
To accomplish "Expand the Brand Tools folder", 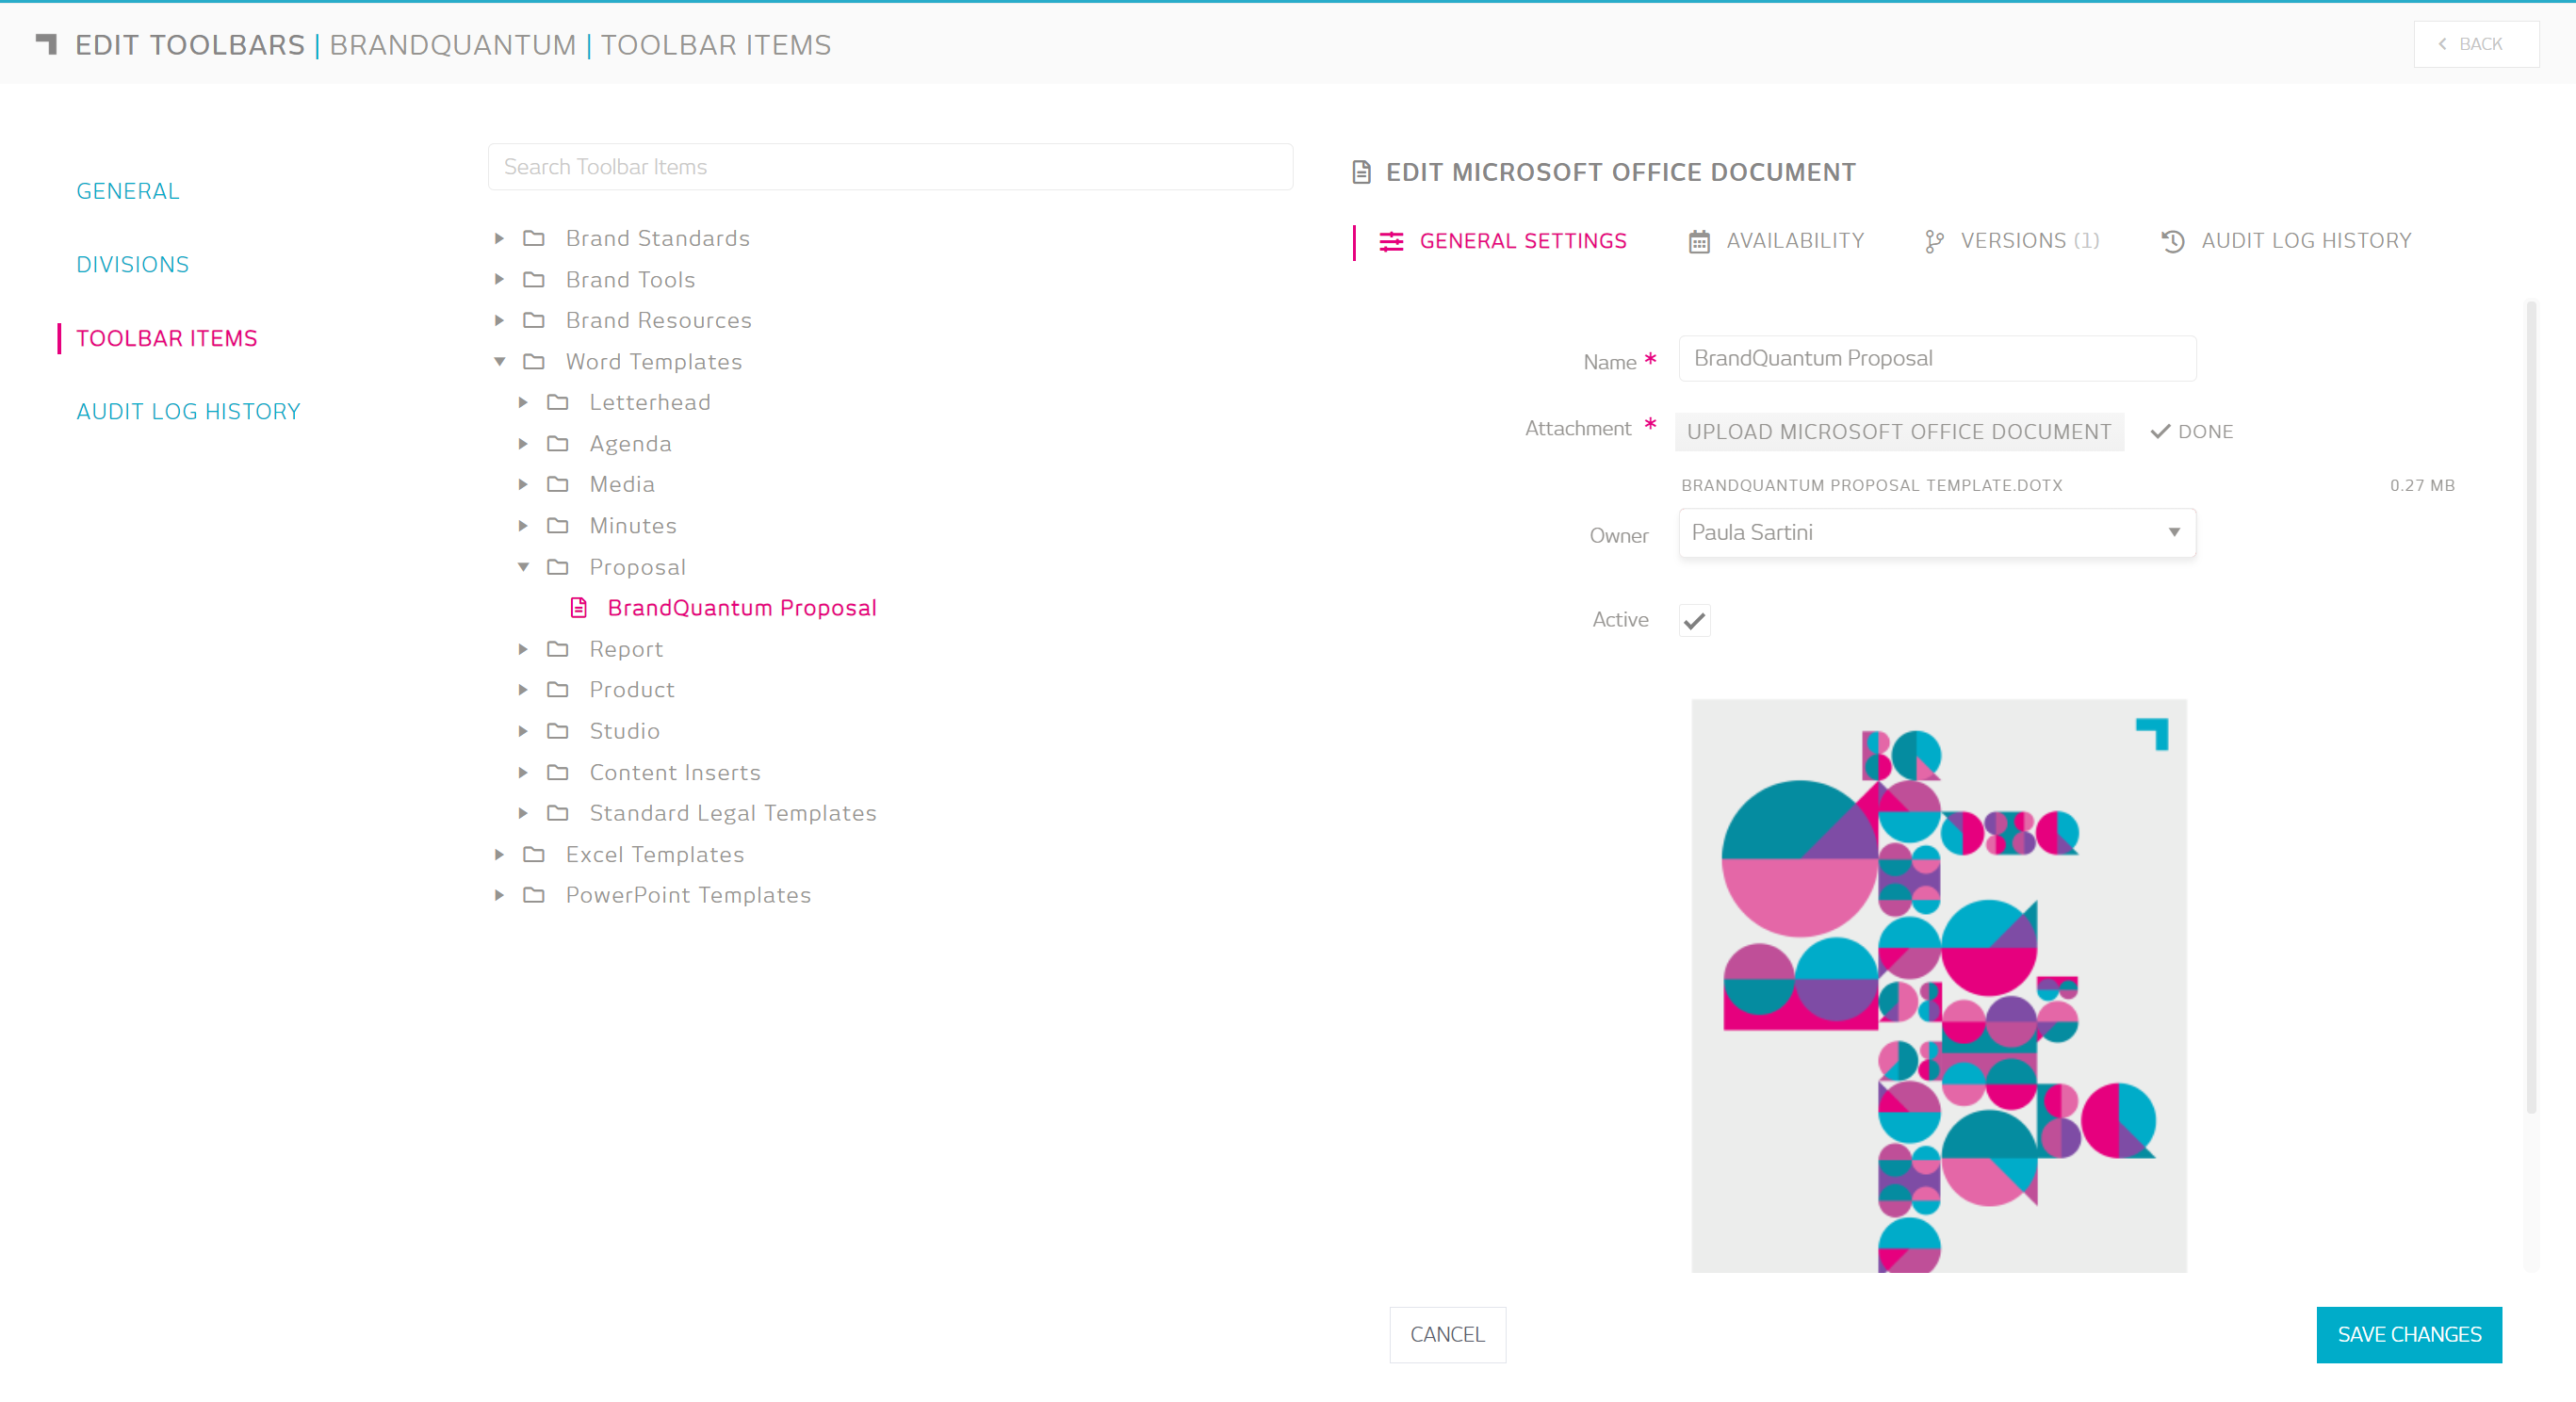I will click(x=499, y=279).
